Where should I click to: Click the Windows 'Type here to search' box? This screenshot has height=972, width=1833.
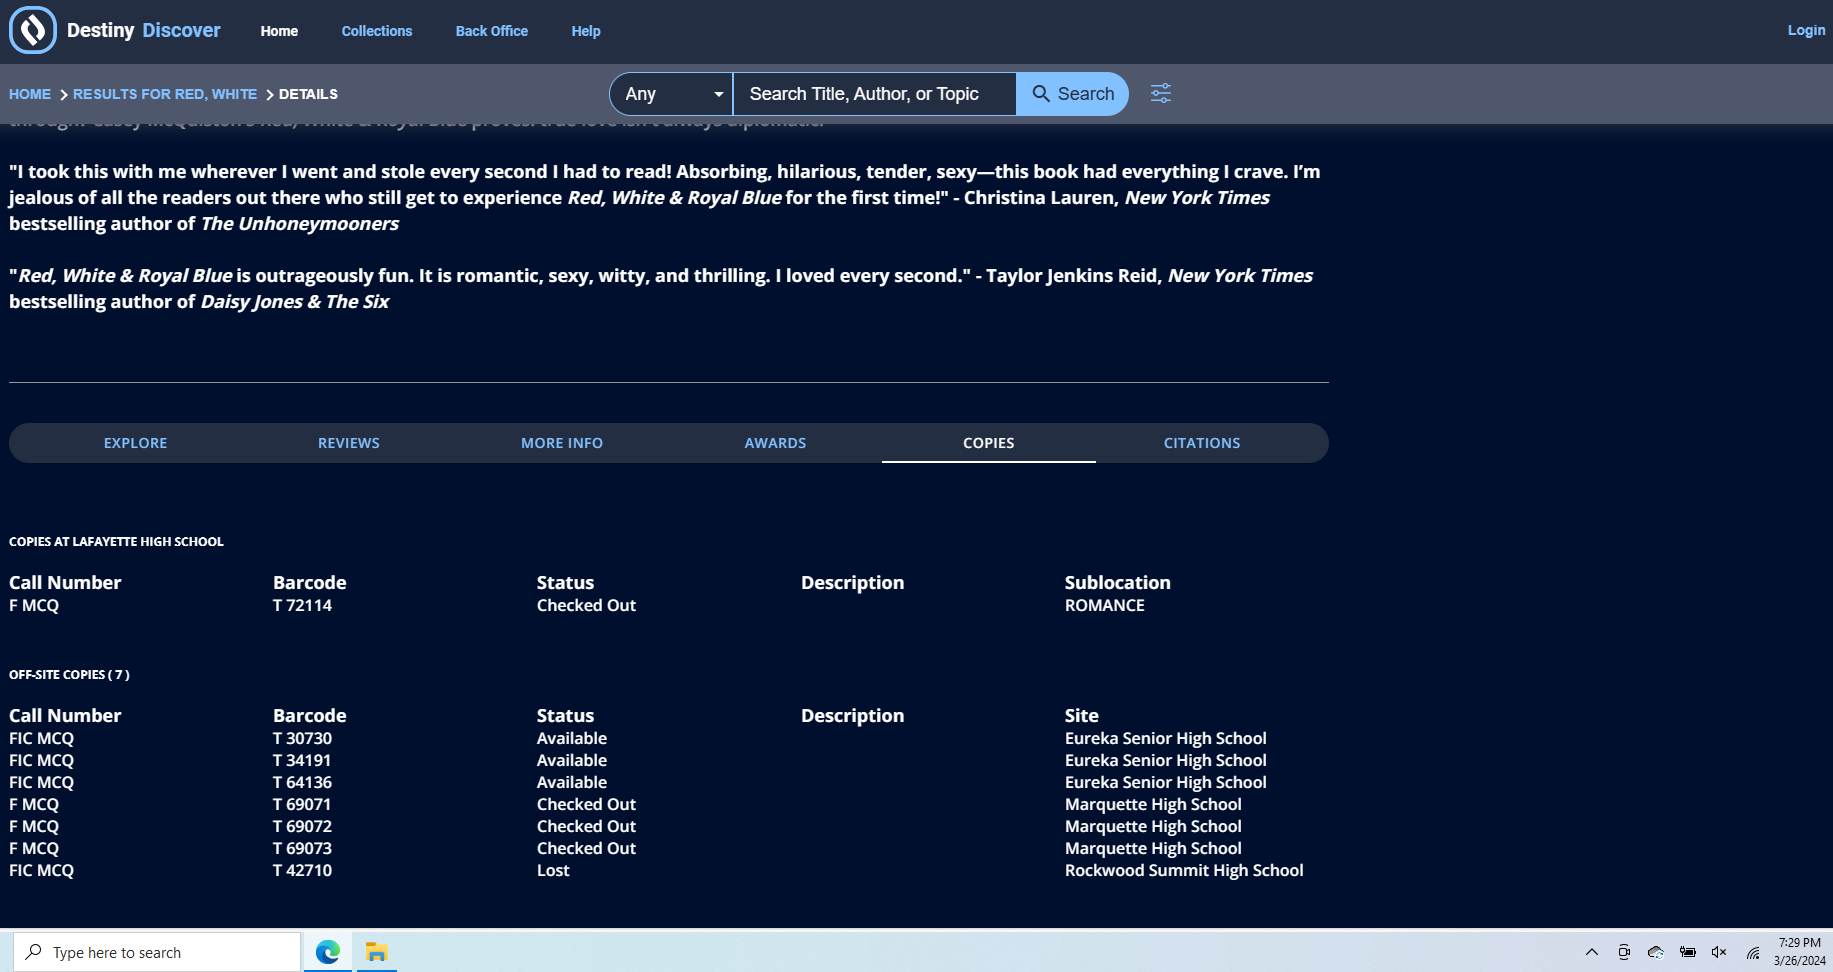tap(157, 952)
